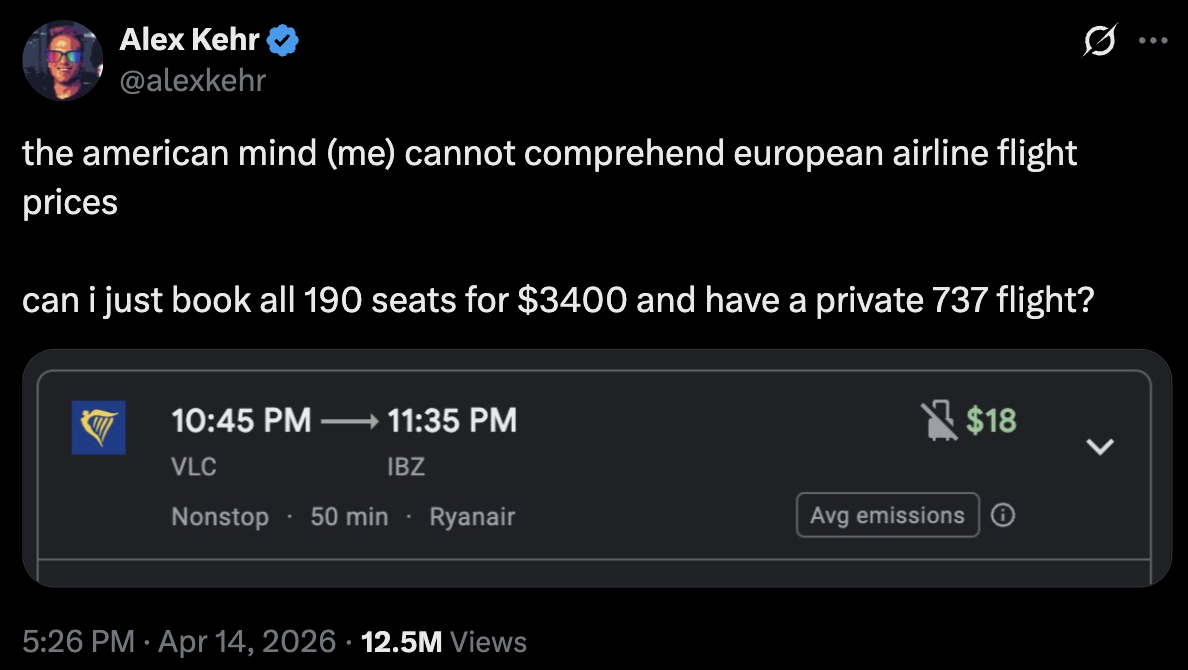Click the IBZ arrival airport code
1188x670 pixels.
click(406, 467)
